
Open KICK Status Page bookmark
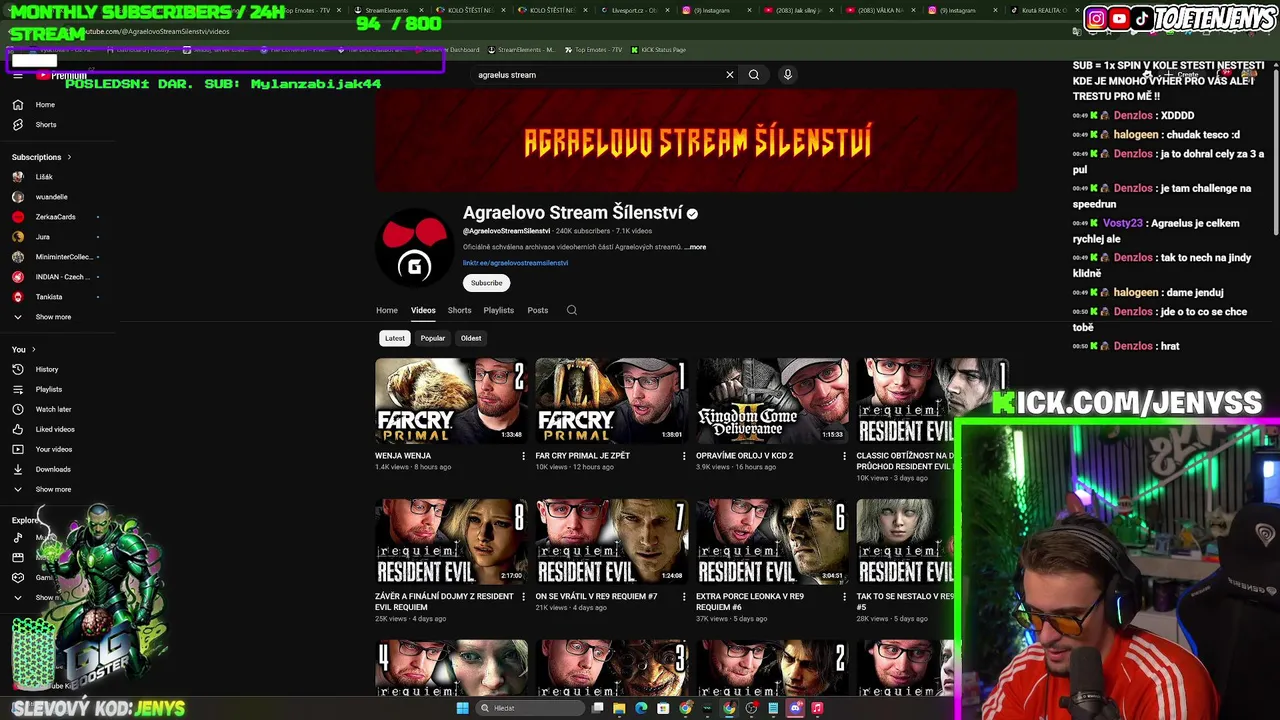click(x=657, y=50)
